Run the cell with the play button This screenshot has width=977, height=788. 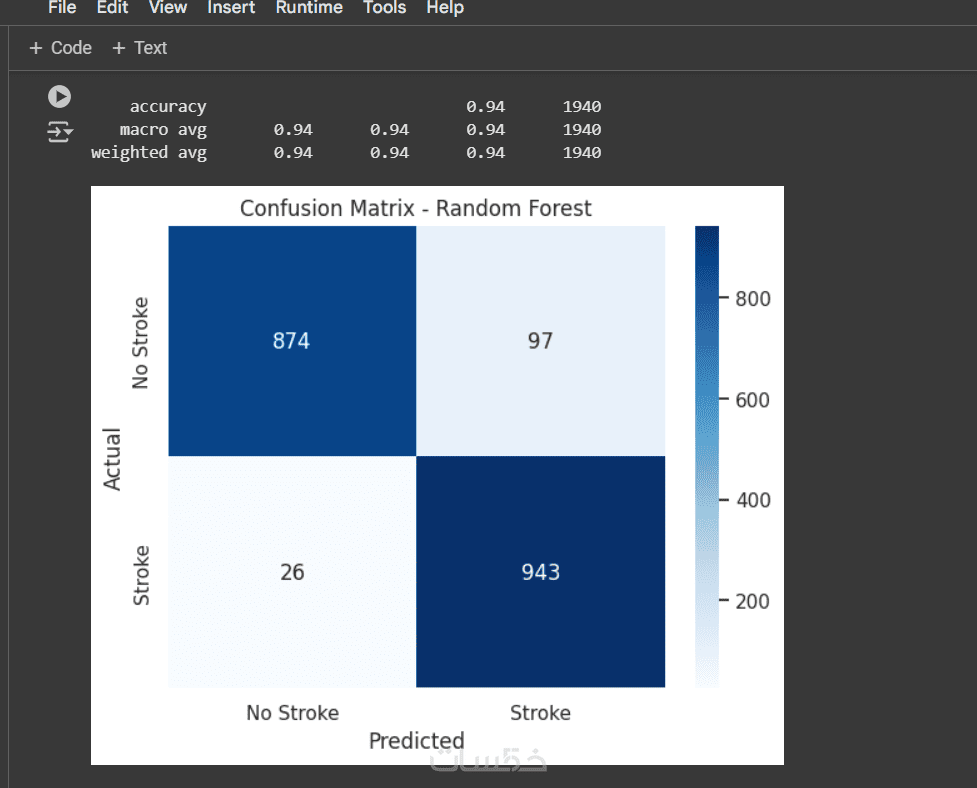(60, 97)
